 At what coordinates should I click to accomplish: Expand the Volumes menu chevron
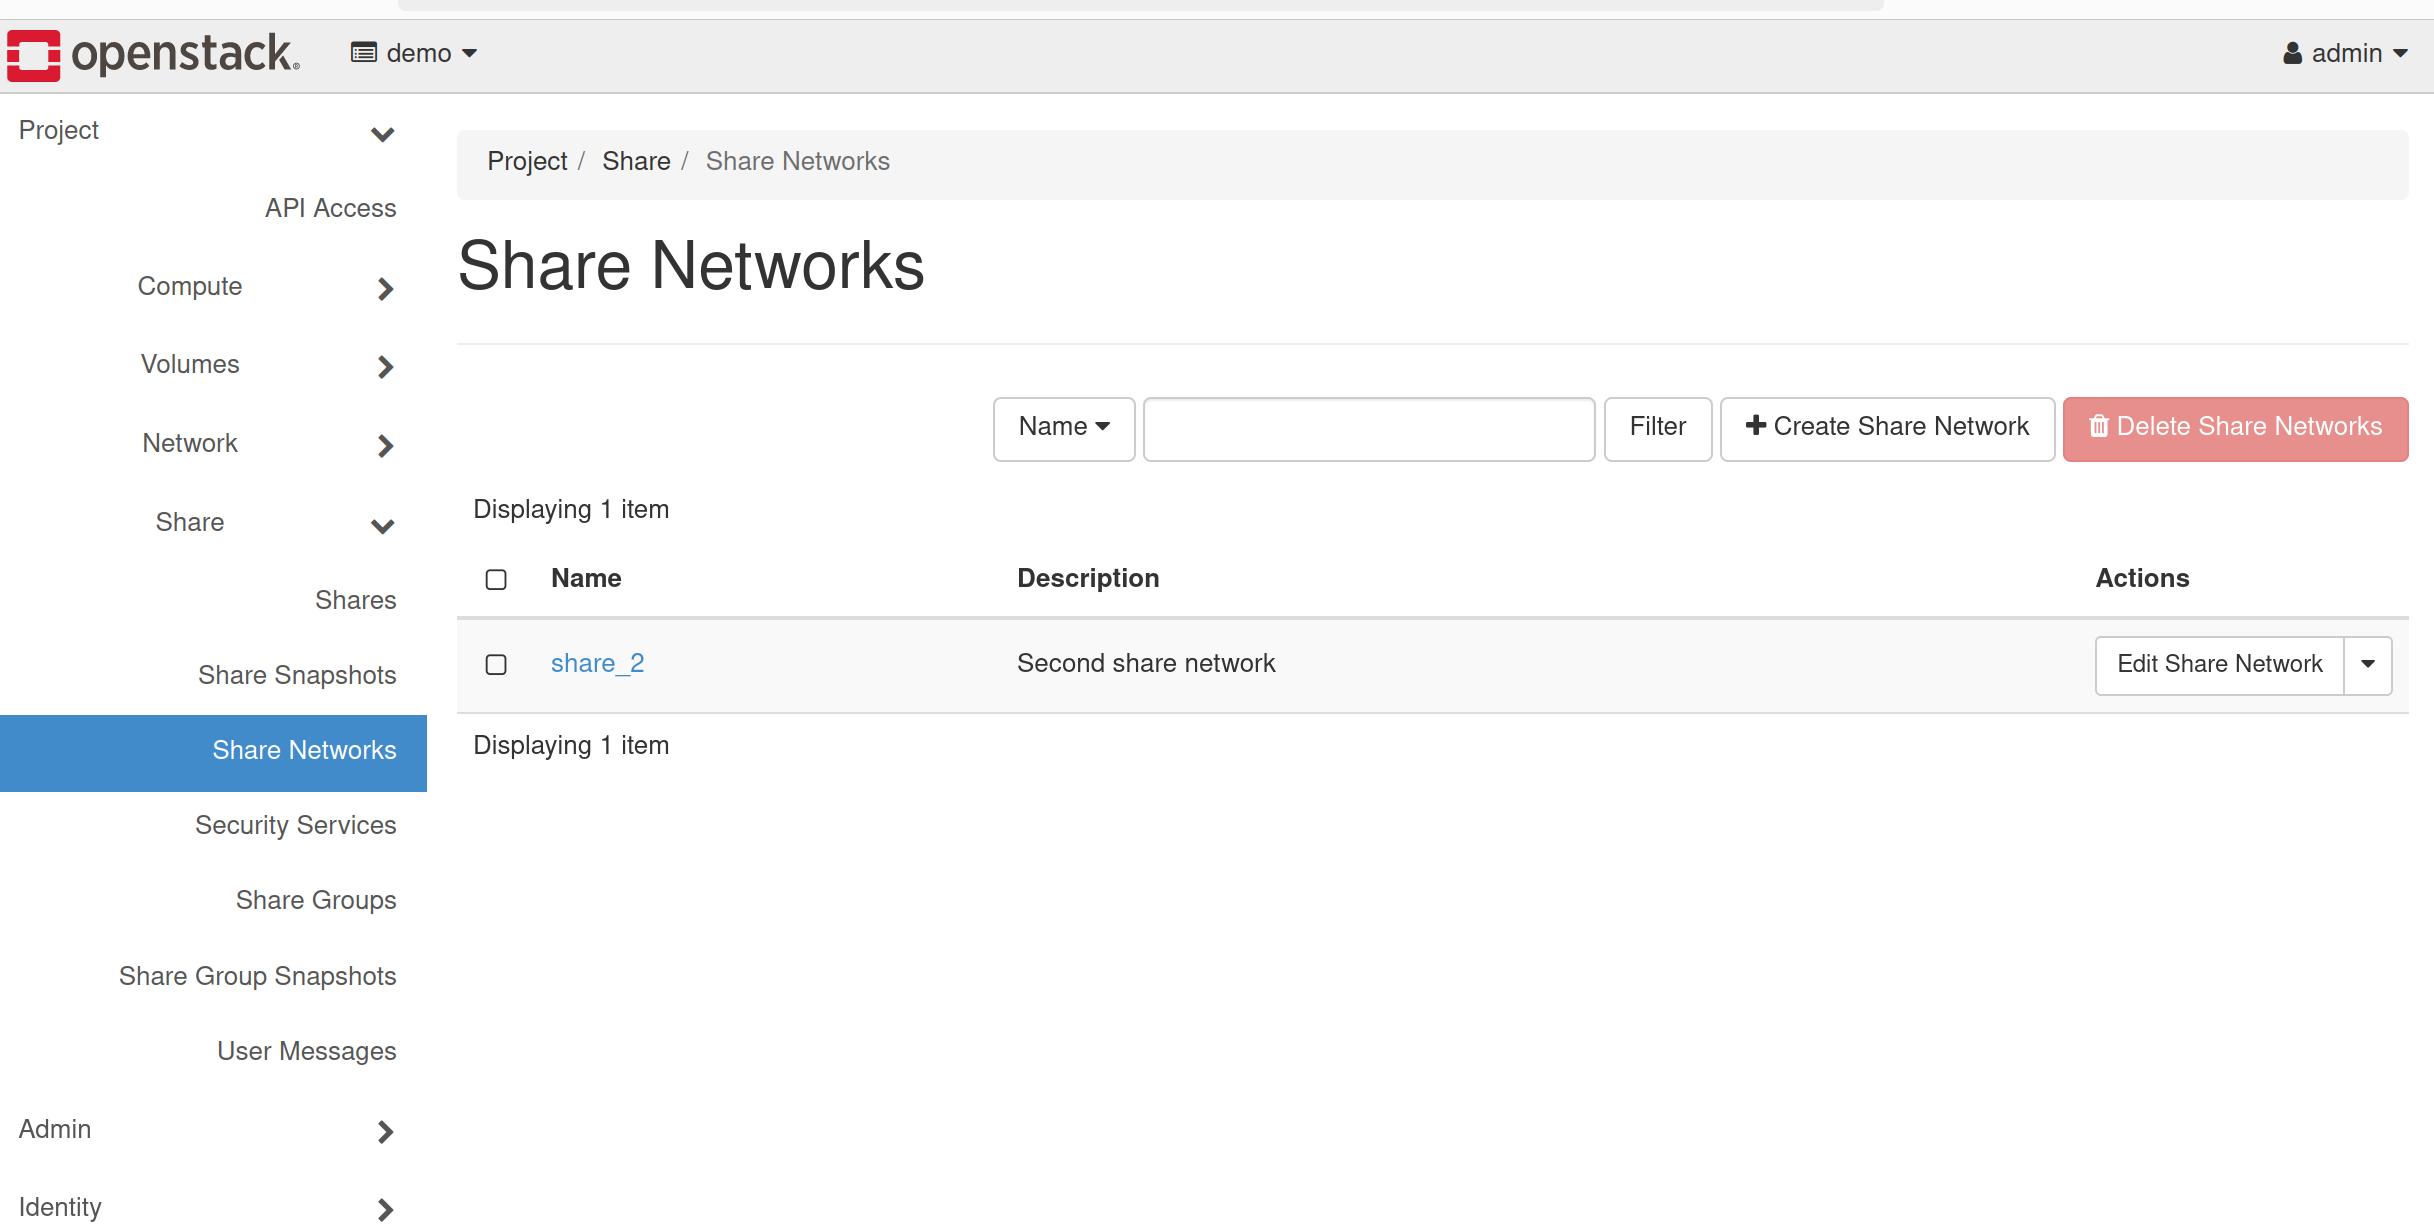click(385, 367)
